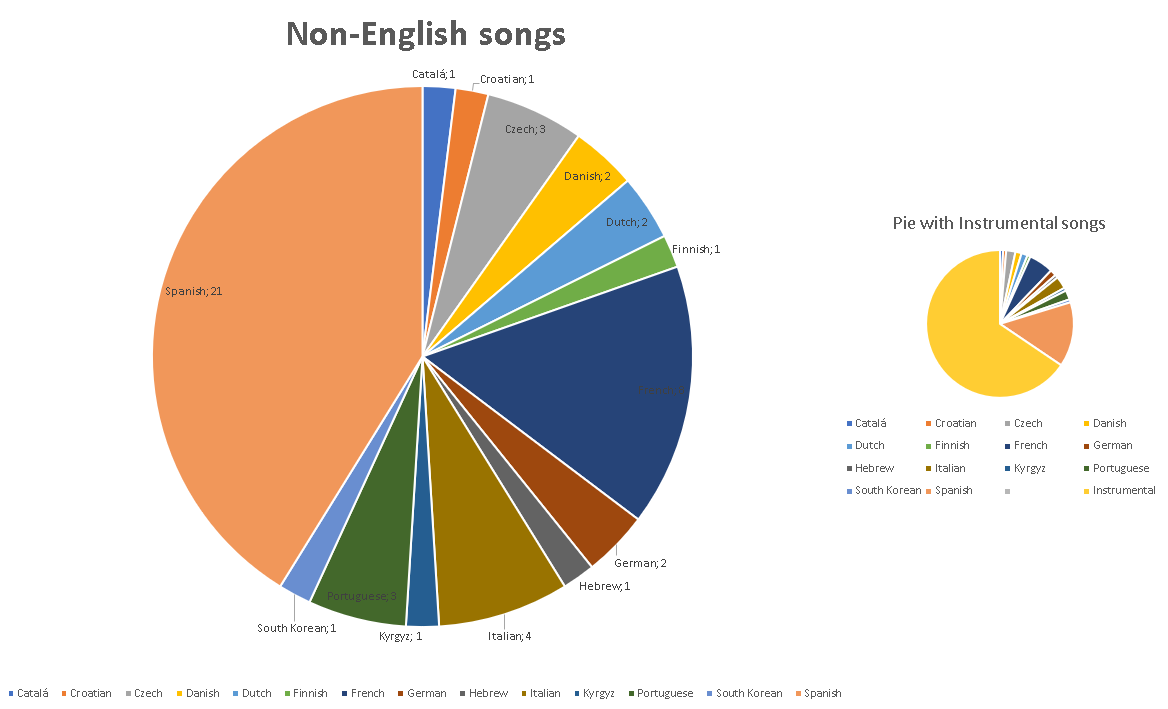The height and width of the screenshot is (709, 1168).
Task: Click the Catalá legend swatch at the bottom
Action: click(x=11, y=693)
